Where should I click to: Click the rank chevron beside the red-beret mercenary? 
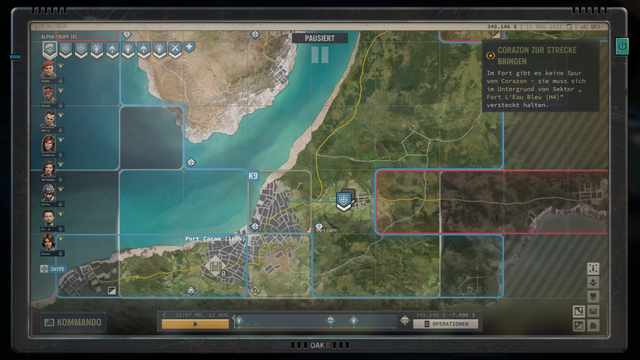click(61, 65)
